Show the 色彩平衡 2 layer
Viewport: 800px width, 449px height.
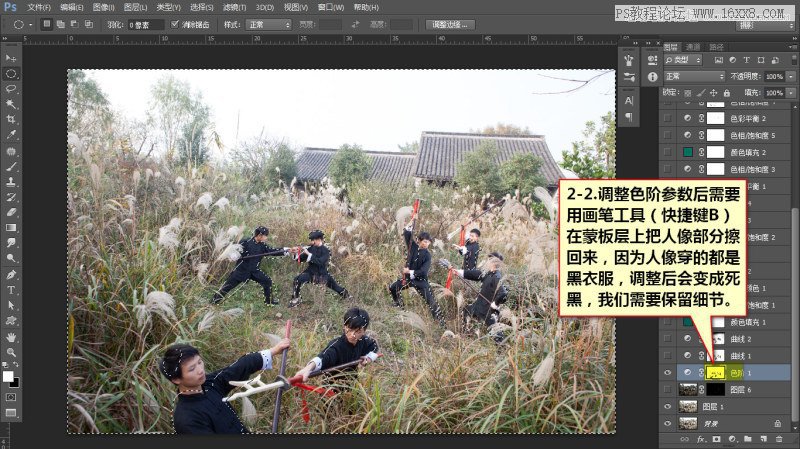coord(667,118)
